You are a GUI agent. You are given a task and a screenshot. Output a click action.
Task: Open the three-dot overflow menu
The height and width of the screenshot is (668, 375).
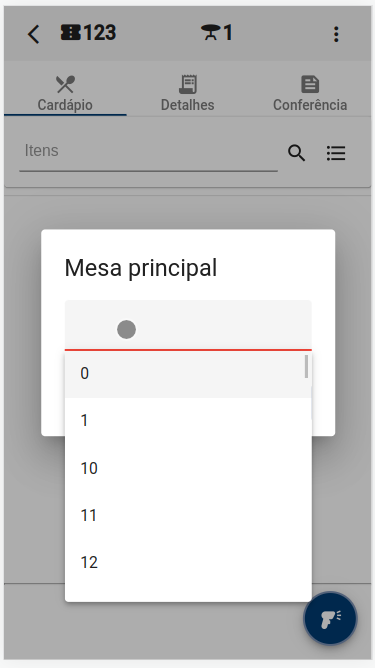pos(336,34)
